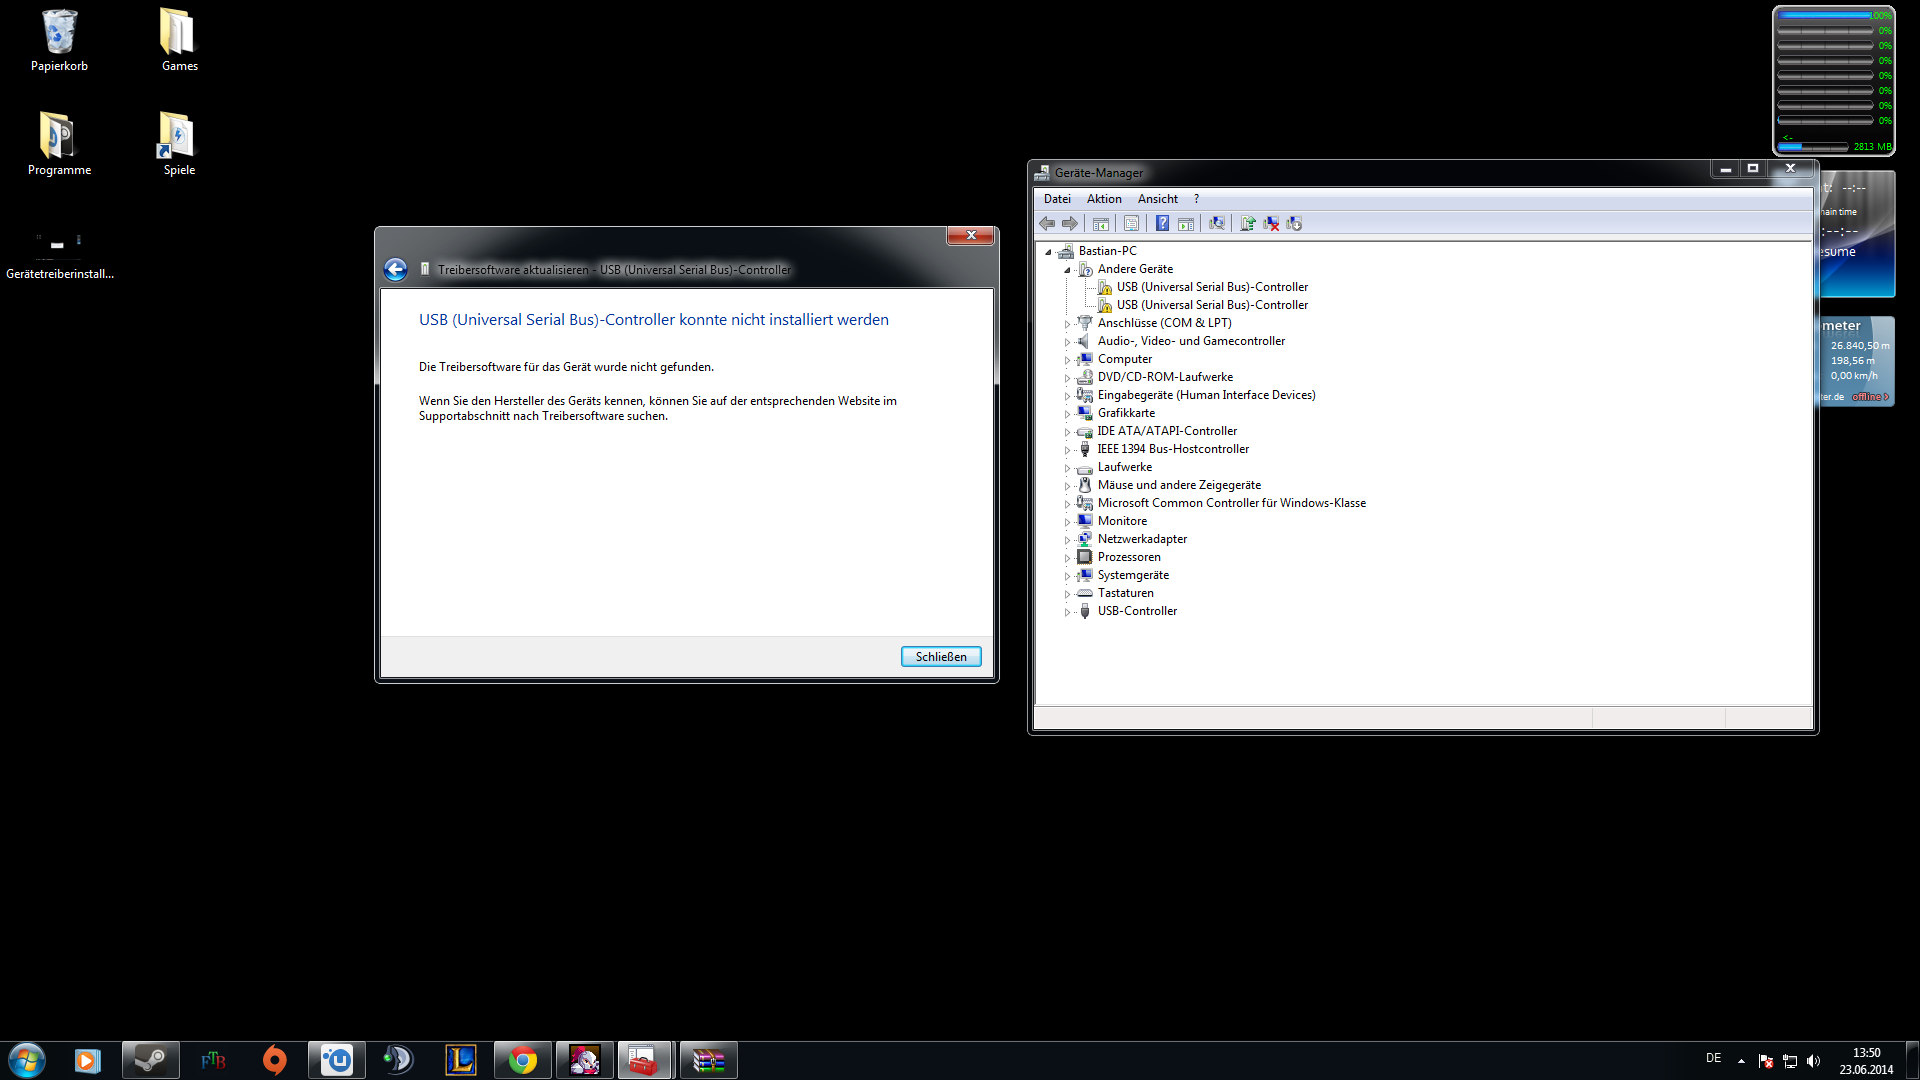1920x1080 pixels.
Task: Click Update driver software toolbar icon
Action: 1247,223
